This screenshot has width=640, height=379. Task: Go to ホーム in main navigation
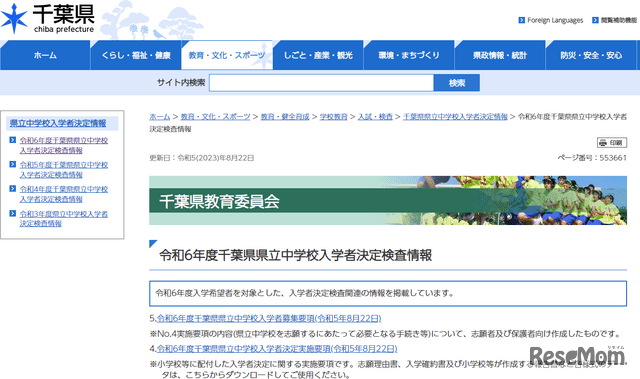45,55
